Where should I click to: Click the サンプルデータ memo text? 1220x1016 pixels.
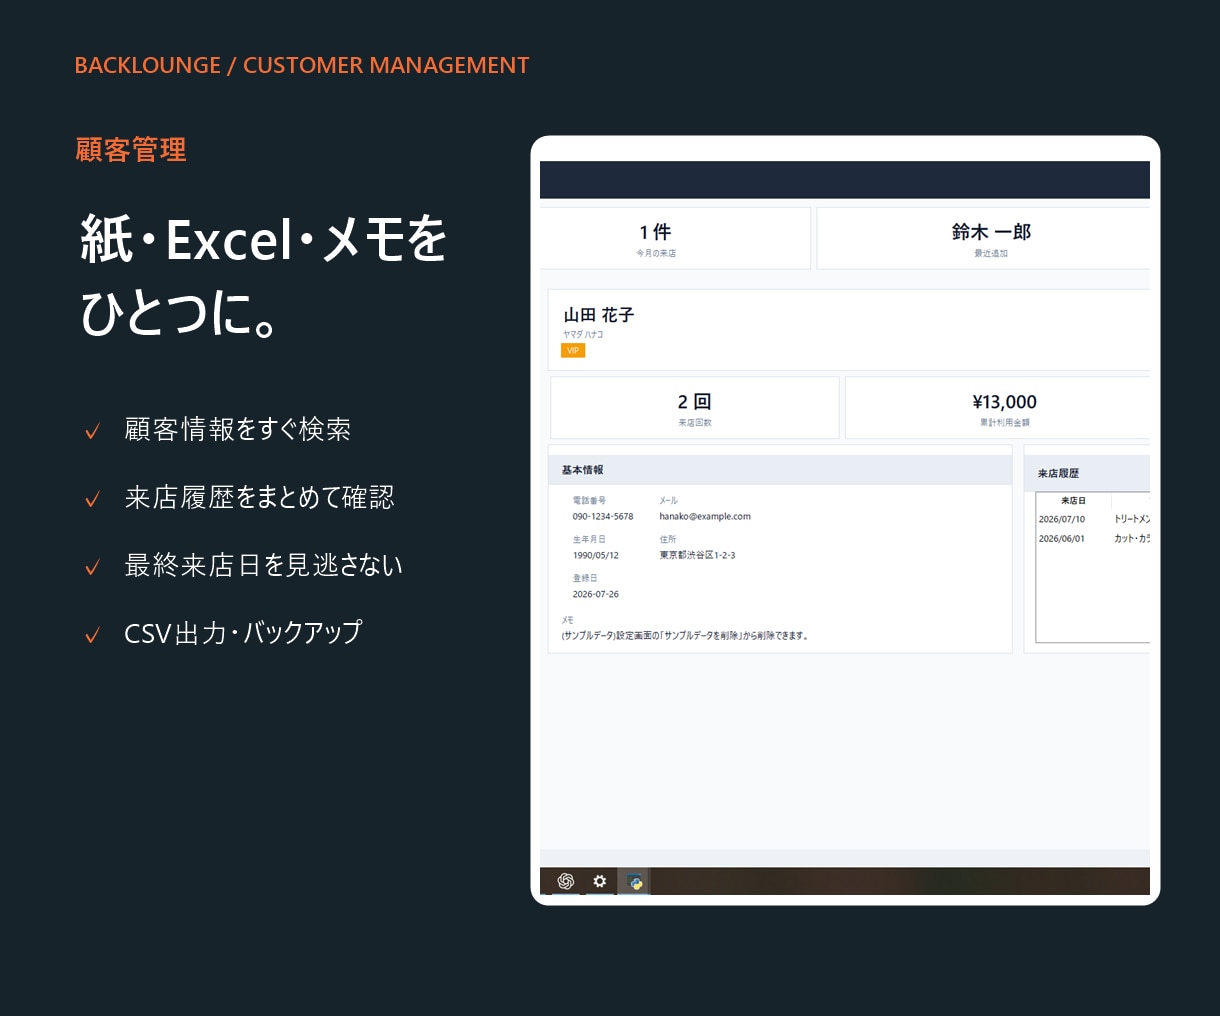point(685,636)
